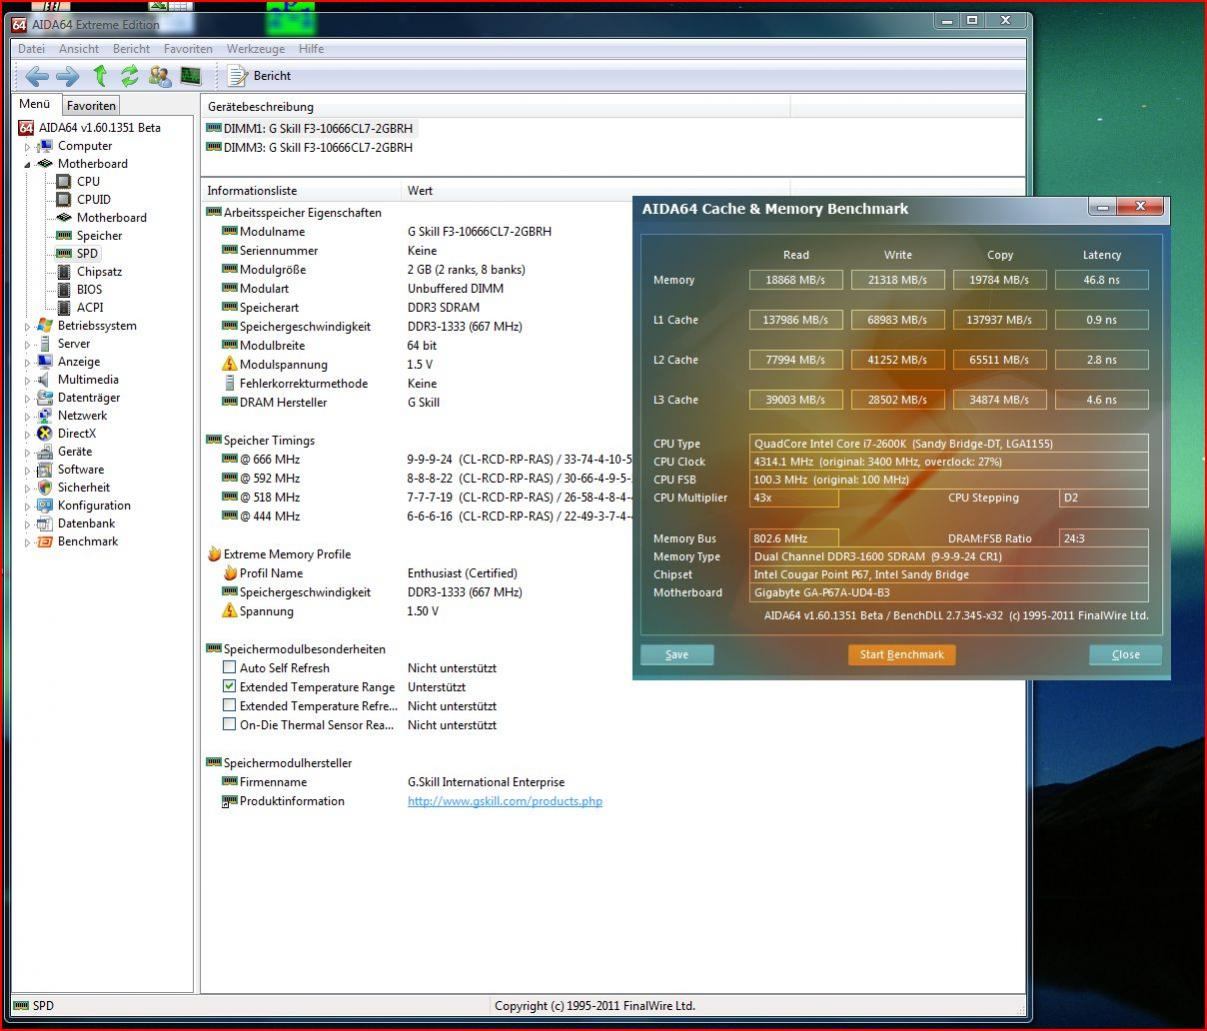
Task: Click the Wert column header
Action: 596,191
